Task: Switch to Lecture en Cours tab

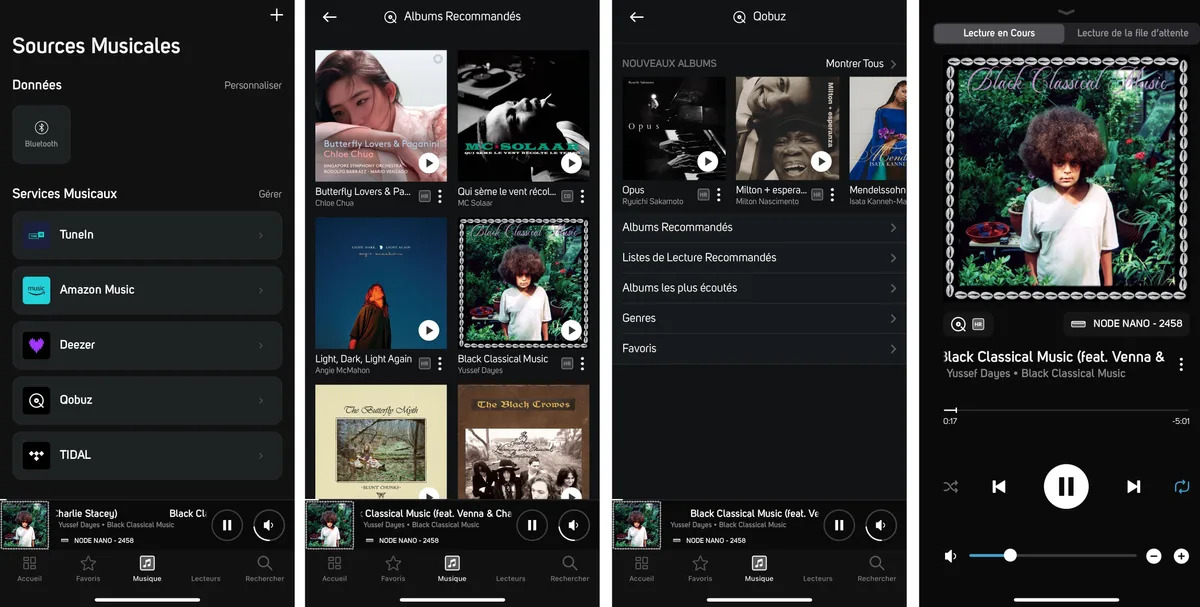Action: click(999, 33)
